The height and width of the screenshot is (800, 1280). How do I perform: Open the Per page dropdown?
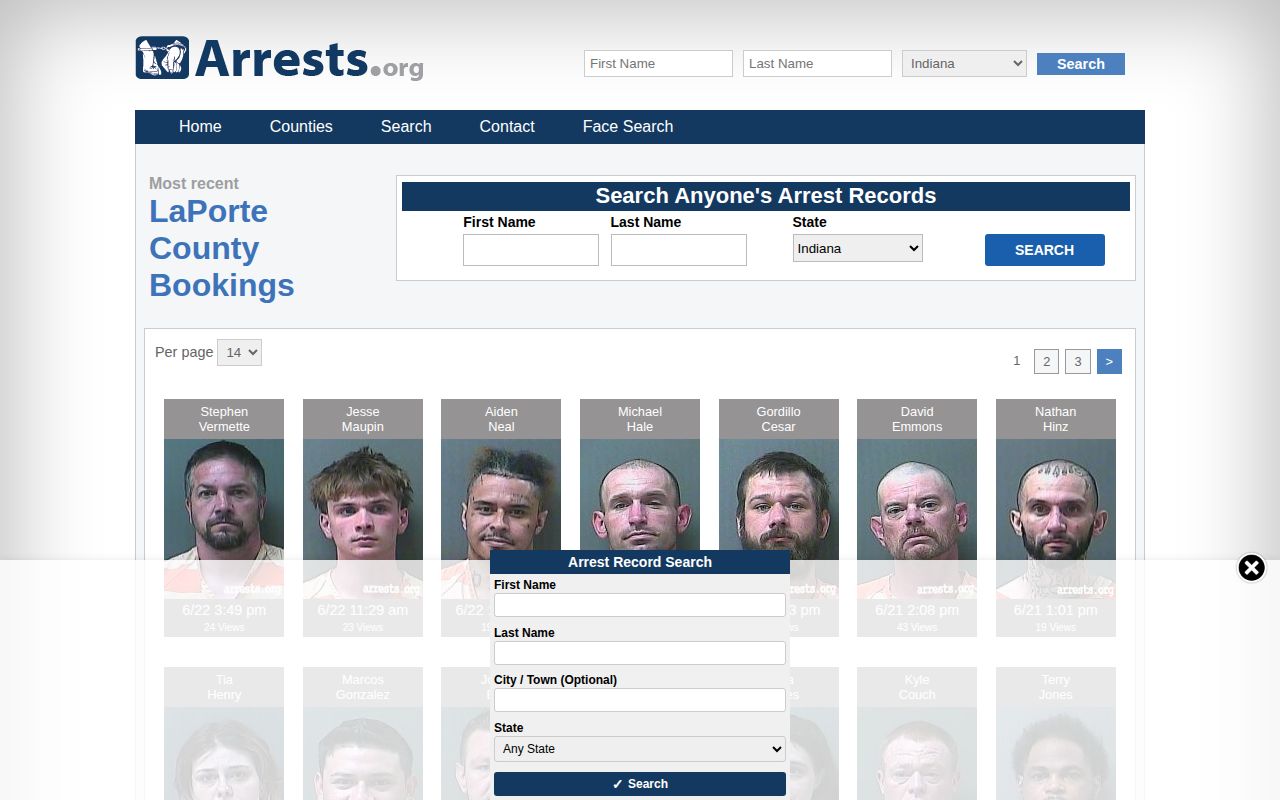point(239,352)
